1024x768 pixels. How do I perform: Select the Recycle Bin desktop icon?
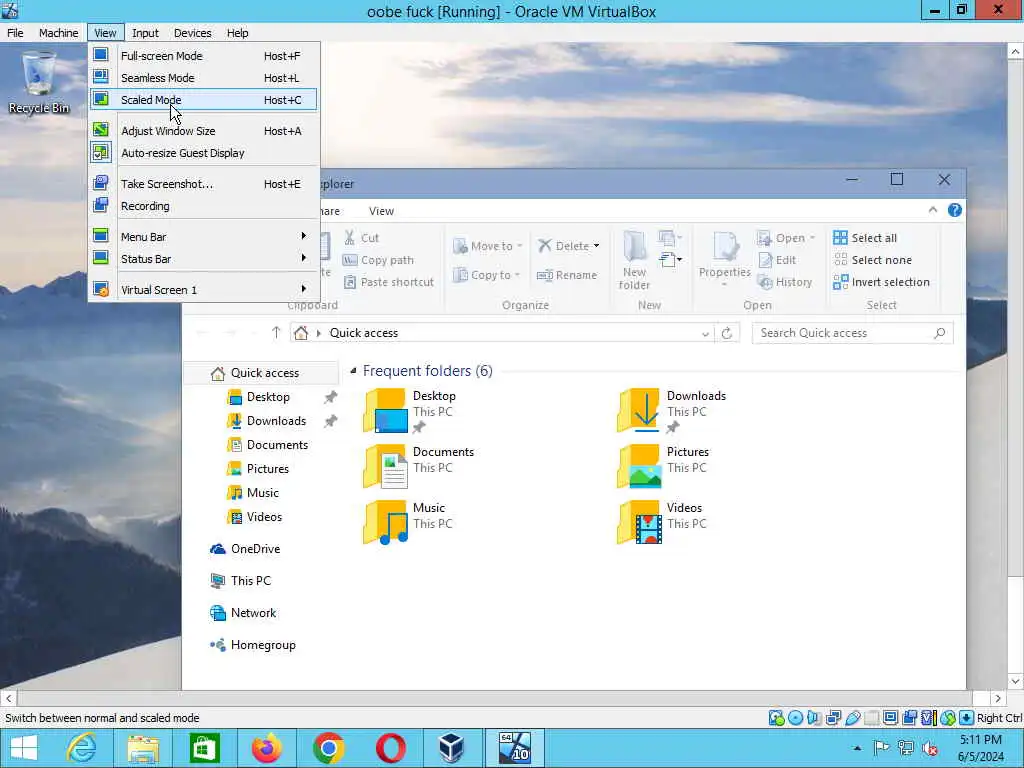39,84
